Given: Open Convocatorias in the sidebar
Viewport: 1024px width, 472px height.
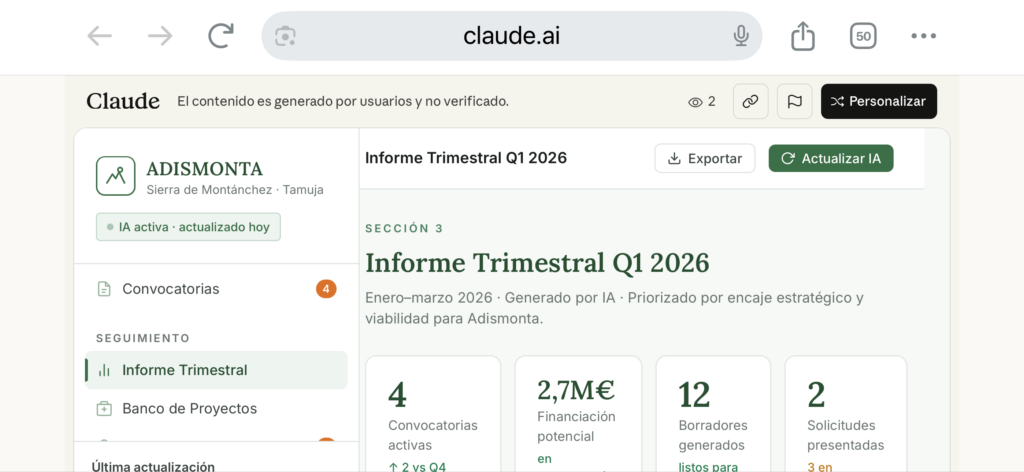Looking at the screenshot, I should pos(170,289).
